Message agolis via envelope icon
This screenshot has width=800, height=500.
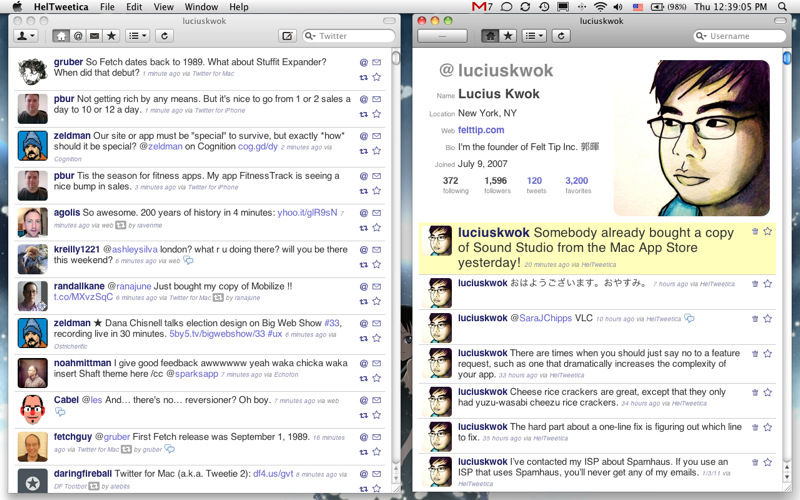[x=377, y=213]
